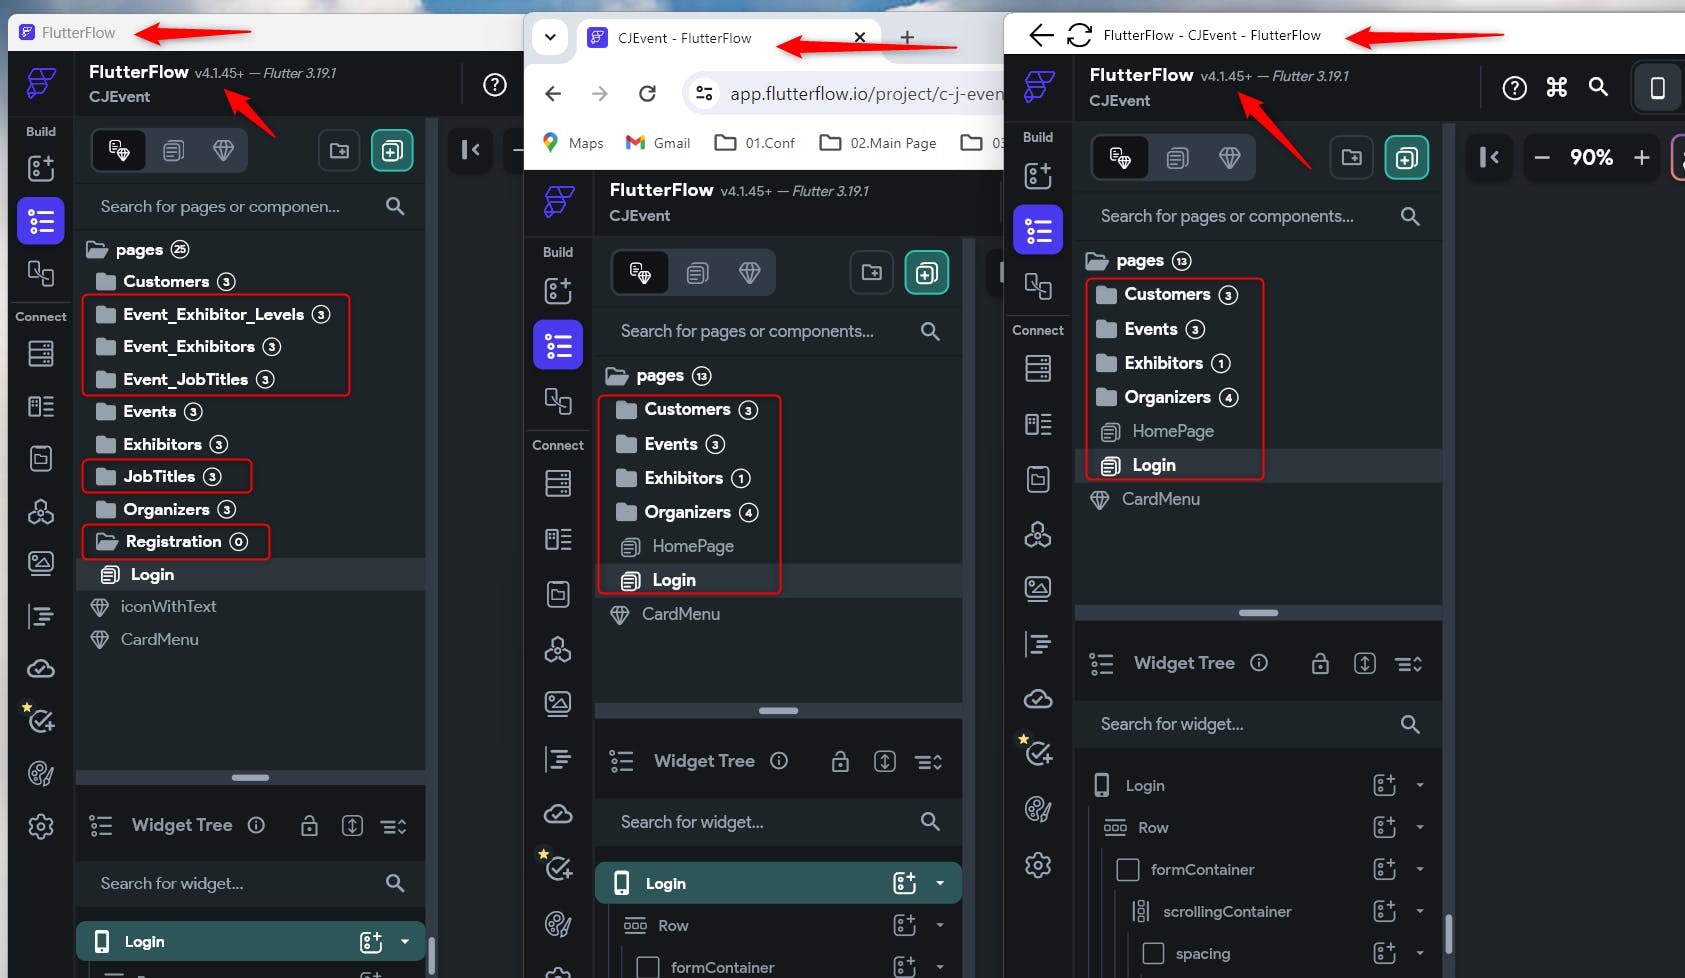
Task: Open command palette icon in right window
Action: coord(1557,88)
